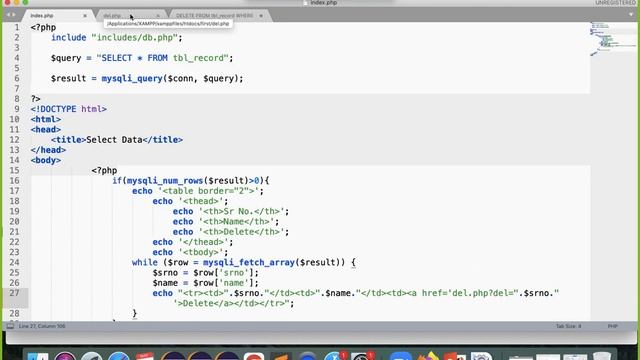Click the href='del.php?del=' string

(x=470, y=293)
